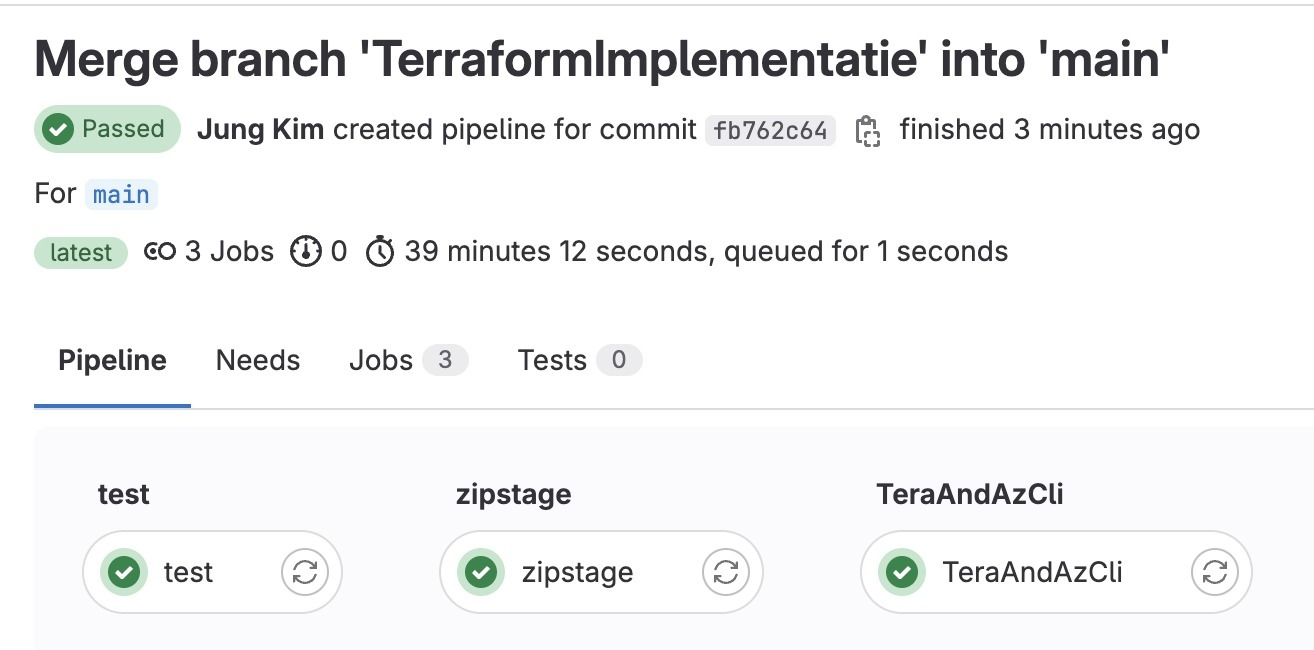
Task: Click the copy commit SHA clipboard icon
Action: point(867,131)
